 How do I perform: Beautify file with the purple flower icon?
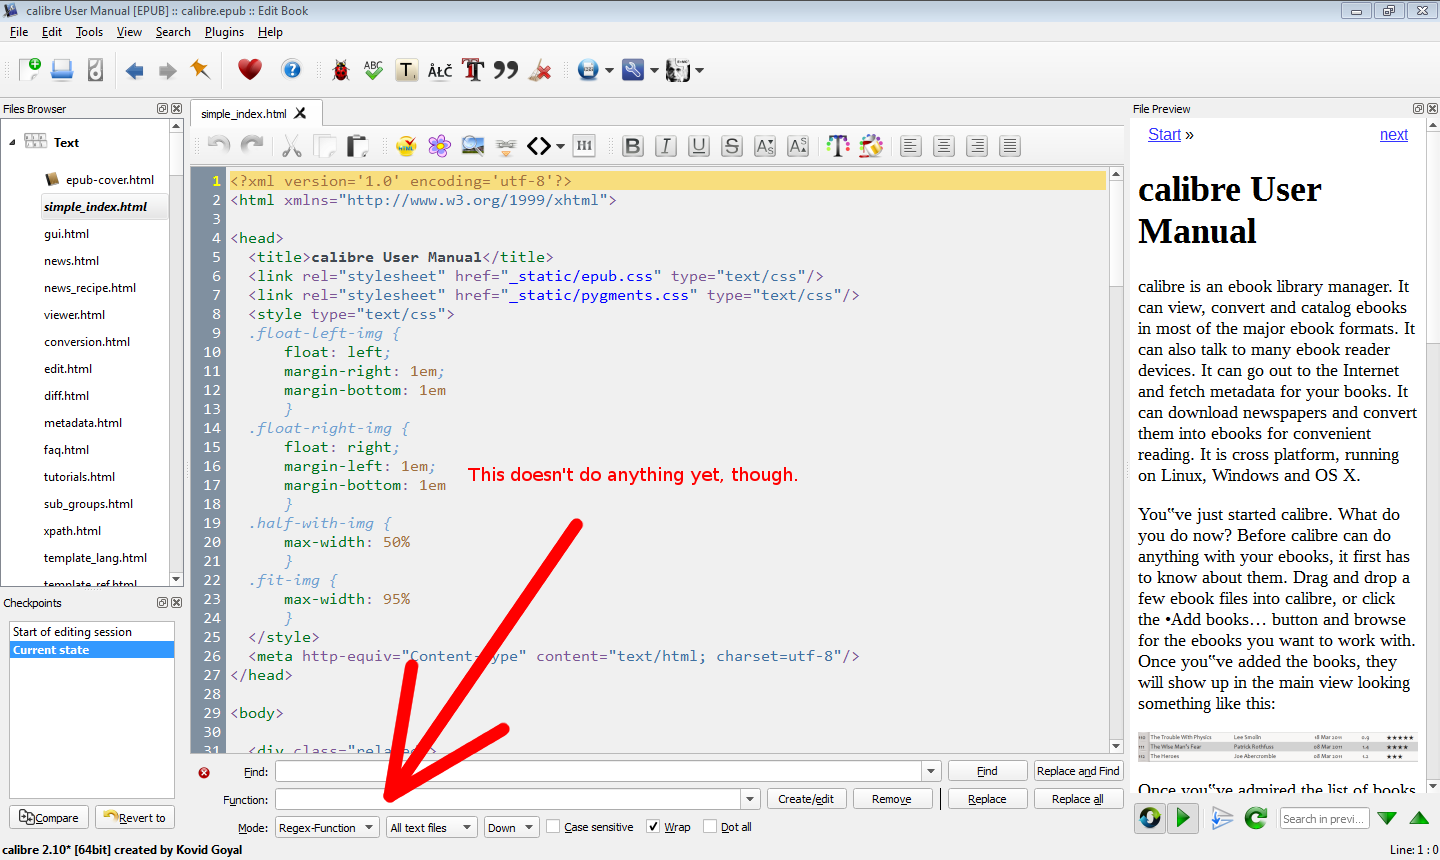click(439, 146)
